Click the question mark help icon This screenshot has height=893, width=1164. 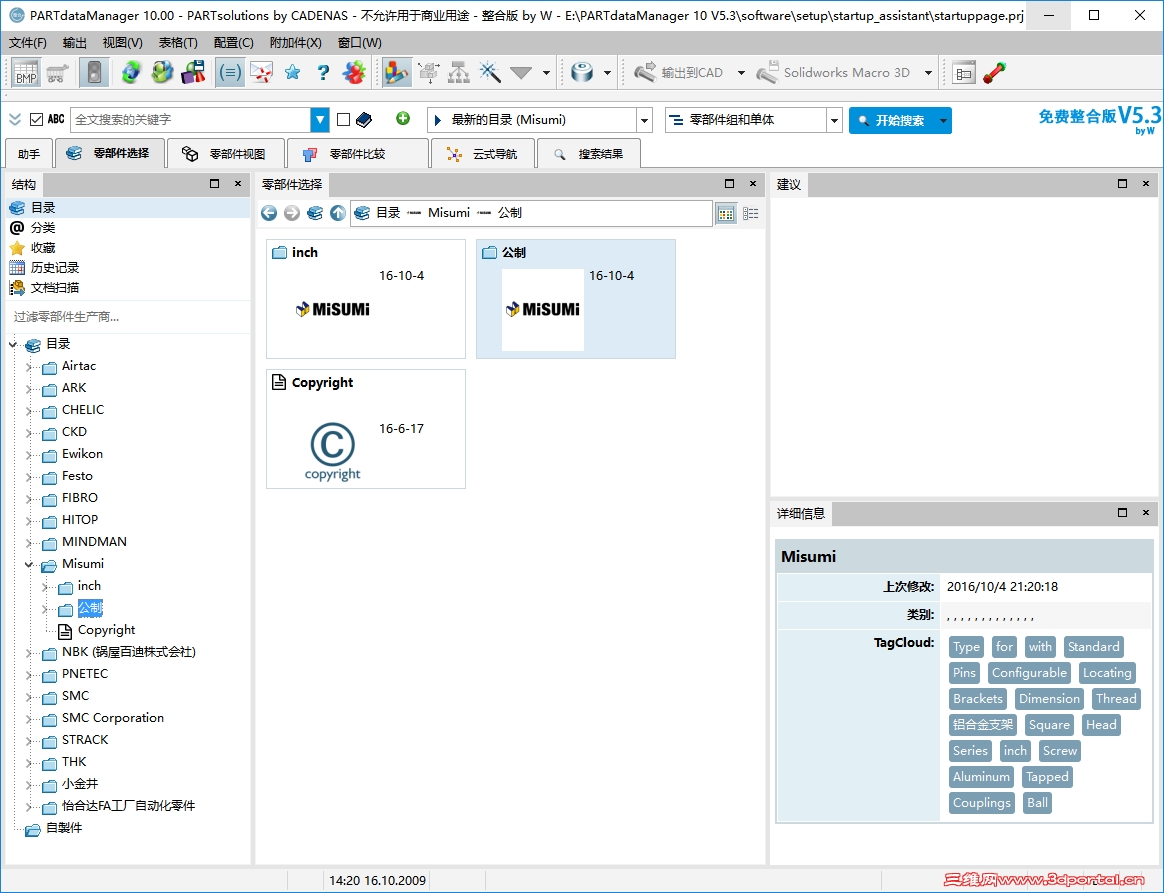pos(323,73)
